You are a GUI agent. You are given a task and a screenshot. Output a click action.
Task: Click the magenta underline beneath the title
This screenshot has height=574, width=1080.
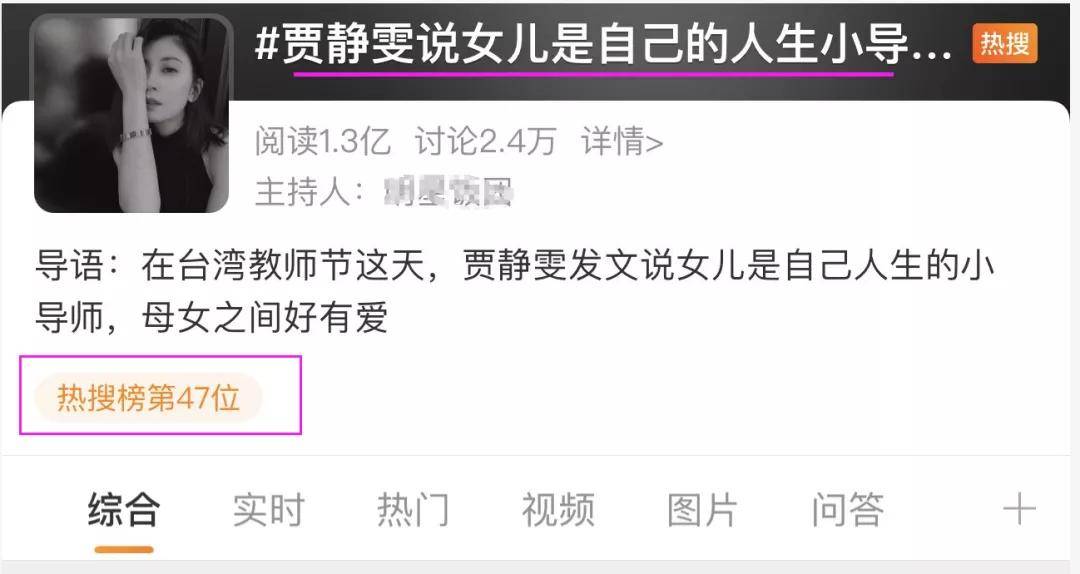[593, 72]
